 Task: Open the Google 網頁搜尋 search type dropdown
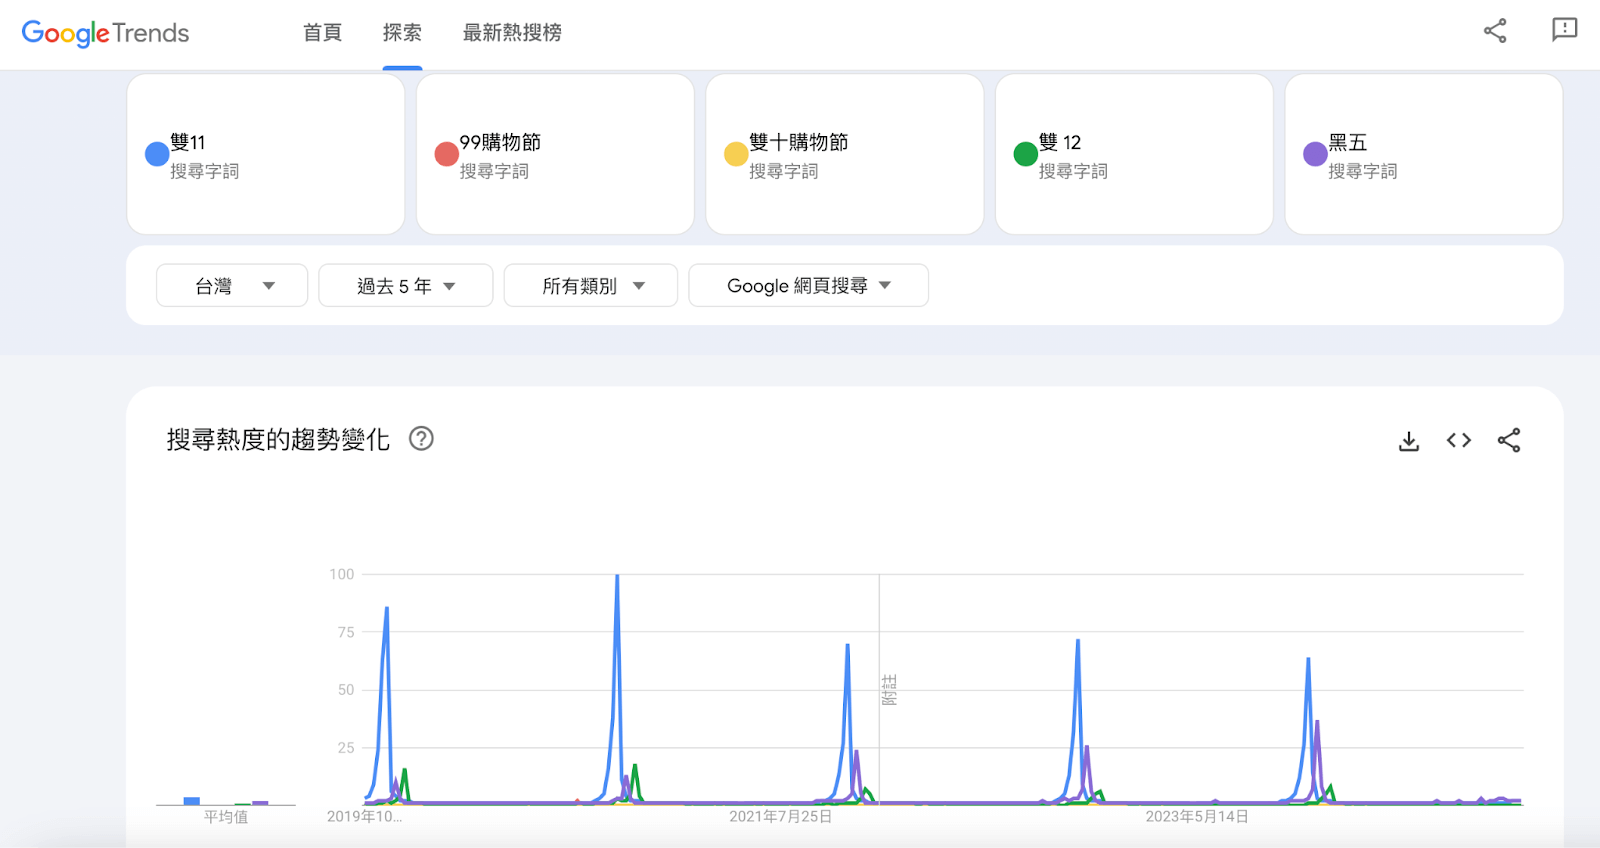pyautogui.click(x=809, y=286)
